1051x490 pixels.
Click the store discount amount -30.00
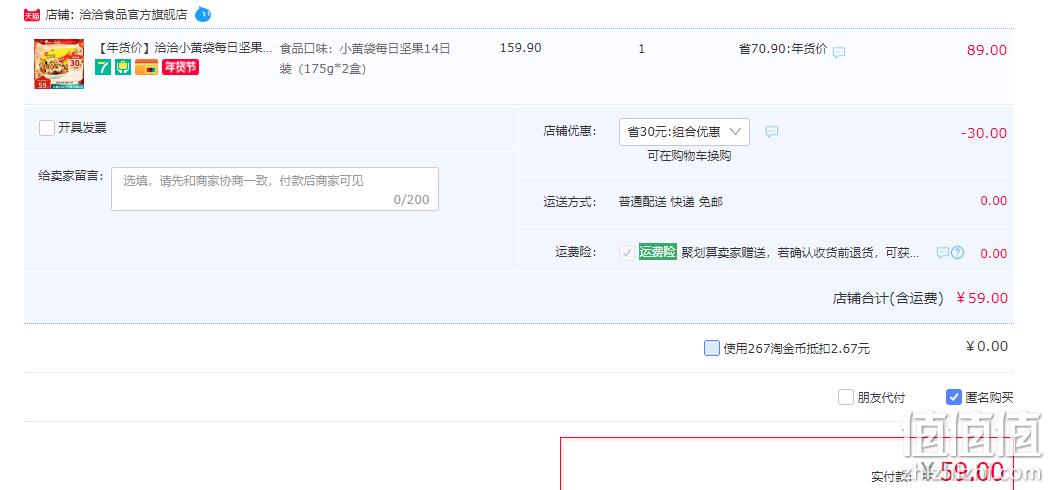click(x=984, y=133)
